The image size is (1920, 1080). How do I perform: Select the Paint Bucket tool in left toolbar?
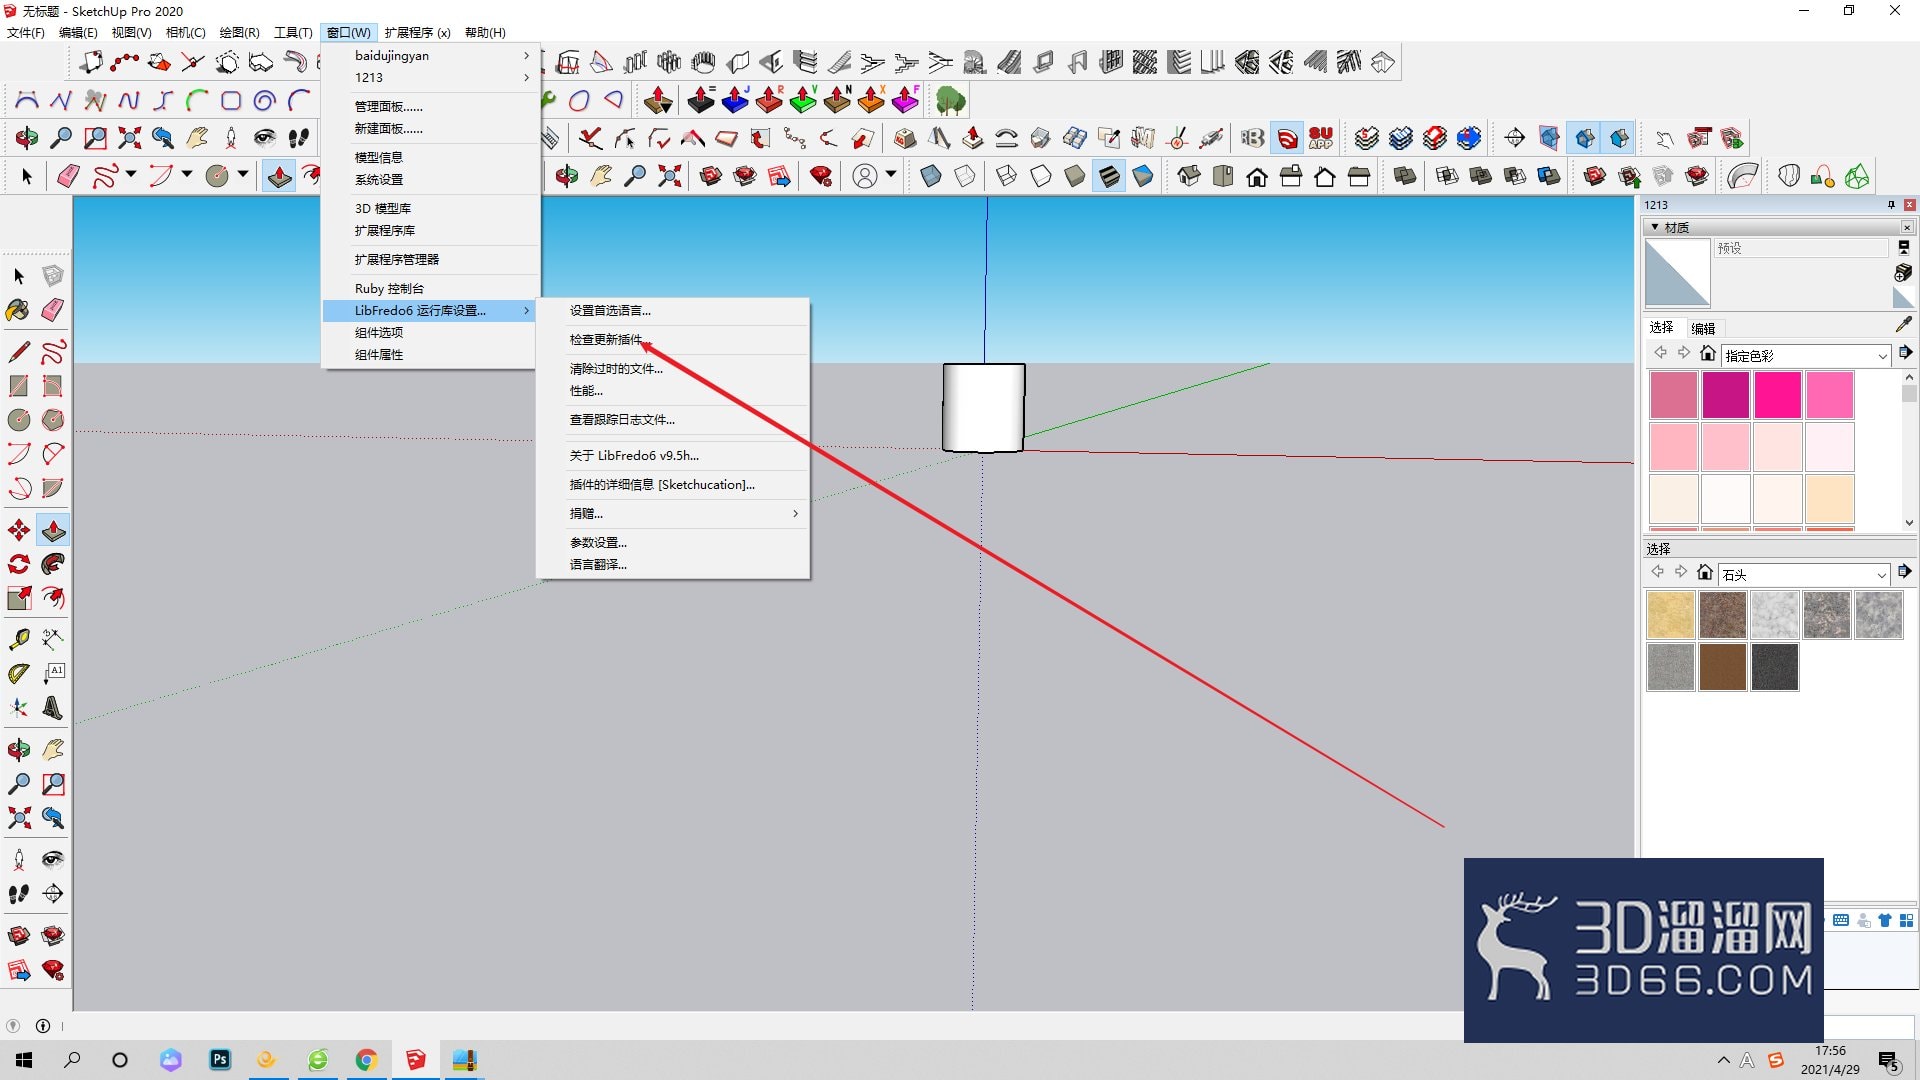click(x=18, y=310)
